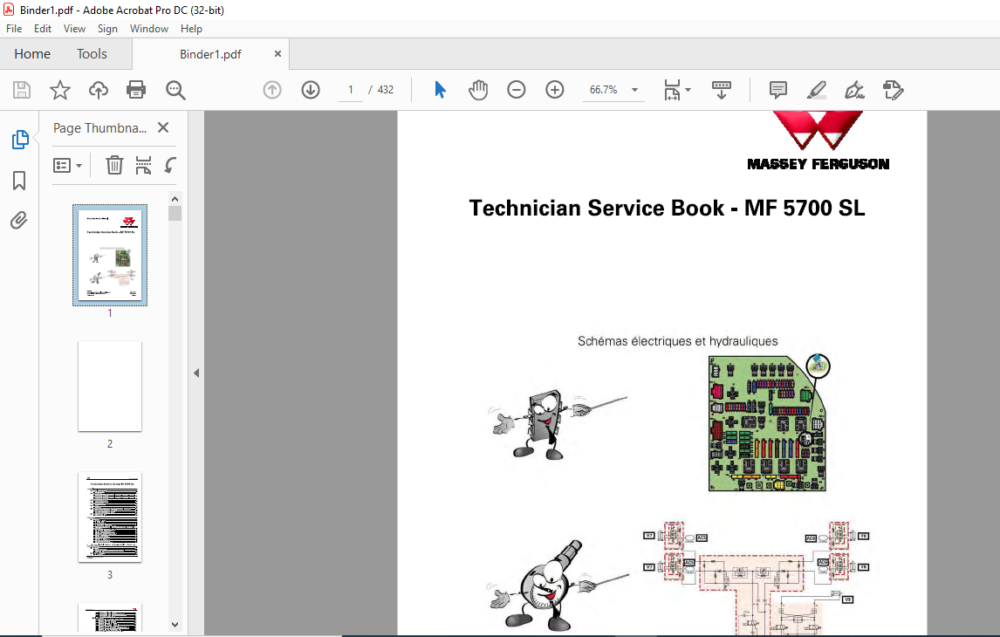Switch to the Tools tab
Screen dimensions: 1000x637
pyautogui.click(x=92, y=54)
